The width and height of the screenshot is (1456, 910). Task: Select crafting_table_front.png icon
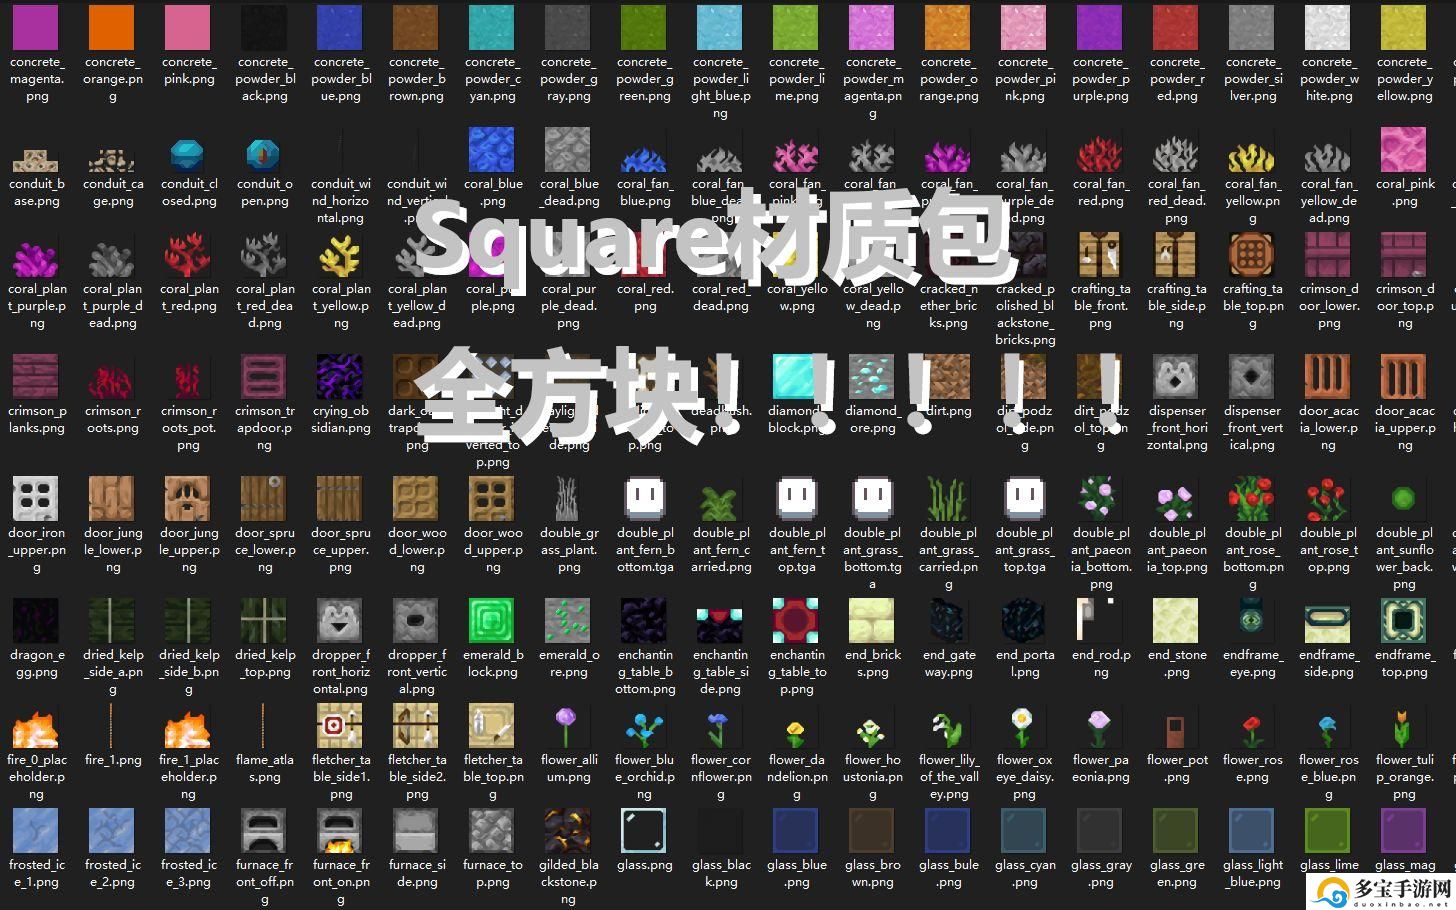1100,254
